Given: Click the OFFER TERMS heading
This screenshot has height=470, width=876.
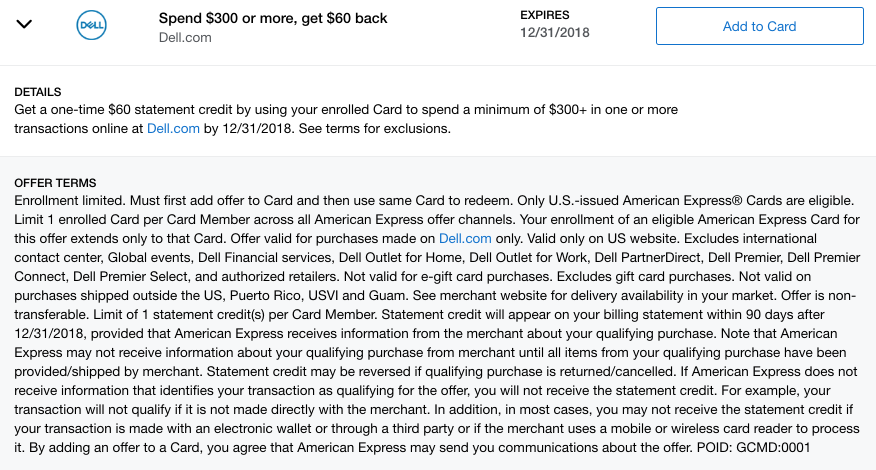Looking at the screenshot, I should [55, 183].
